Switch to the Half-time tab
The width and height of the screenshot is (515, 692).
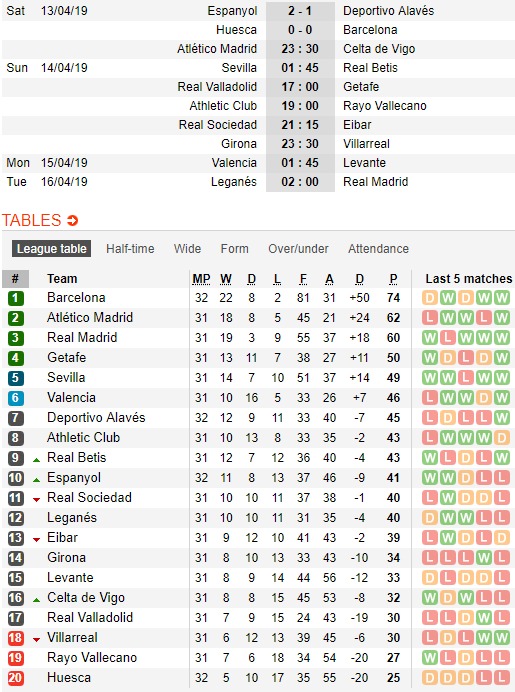coord(130,248)
